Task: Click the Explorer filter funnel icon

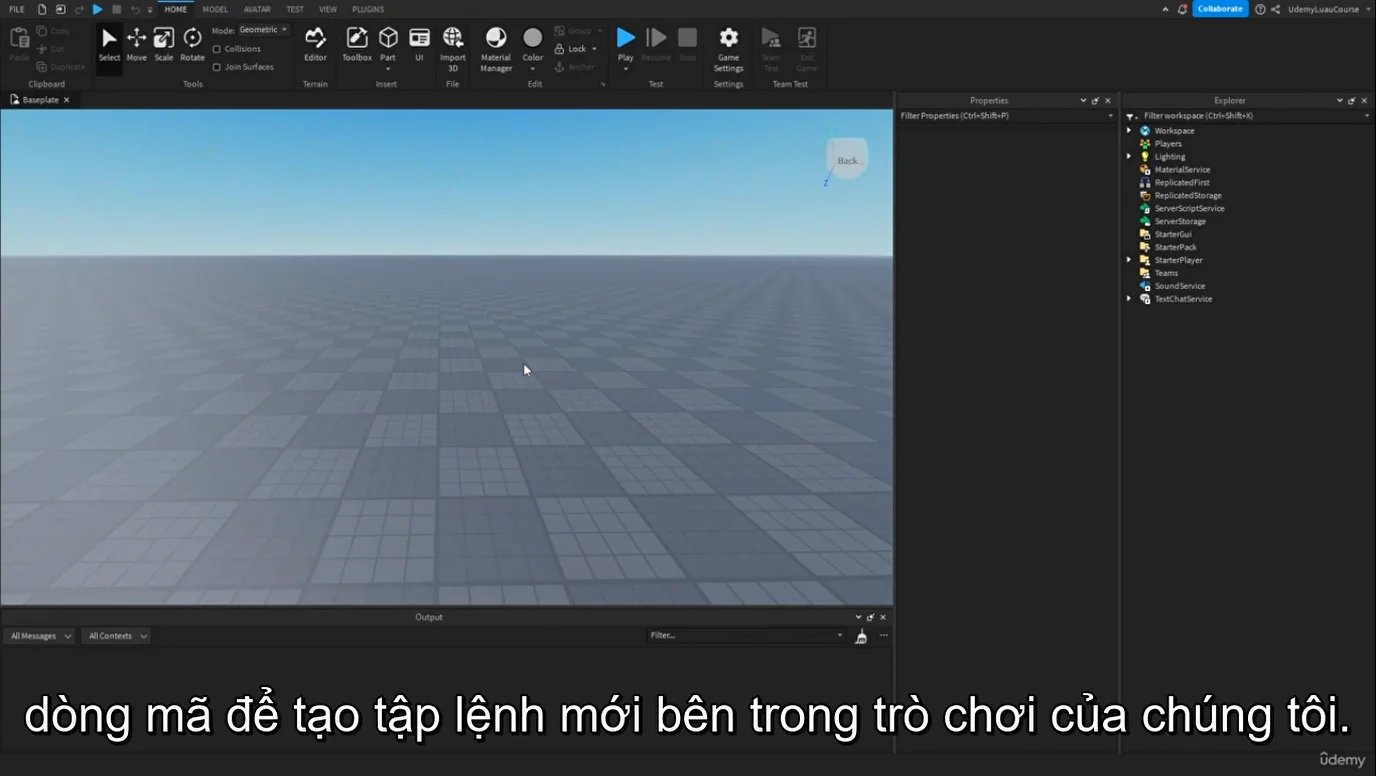Action: tap(1131, 116)
